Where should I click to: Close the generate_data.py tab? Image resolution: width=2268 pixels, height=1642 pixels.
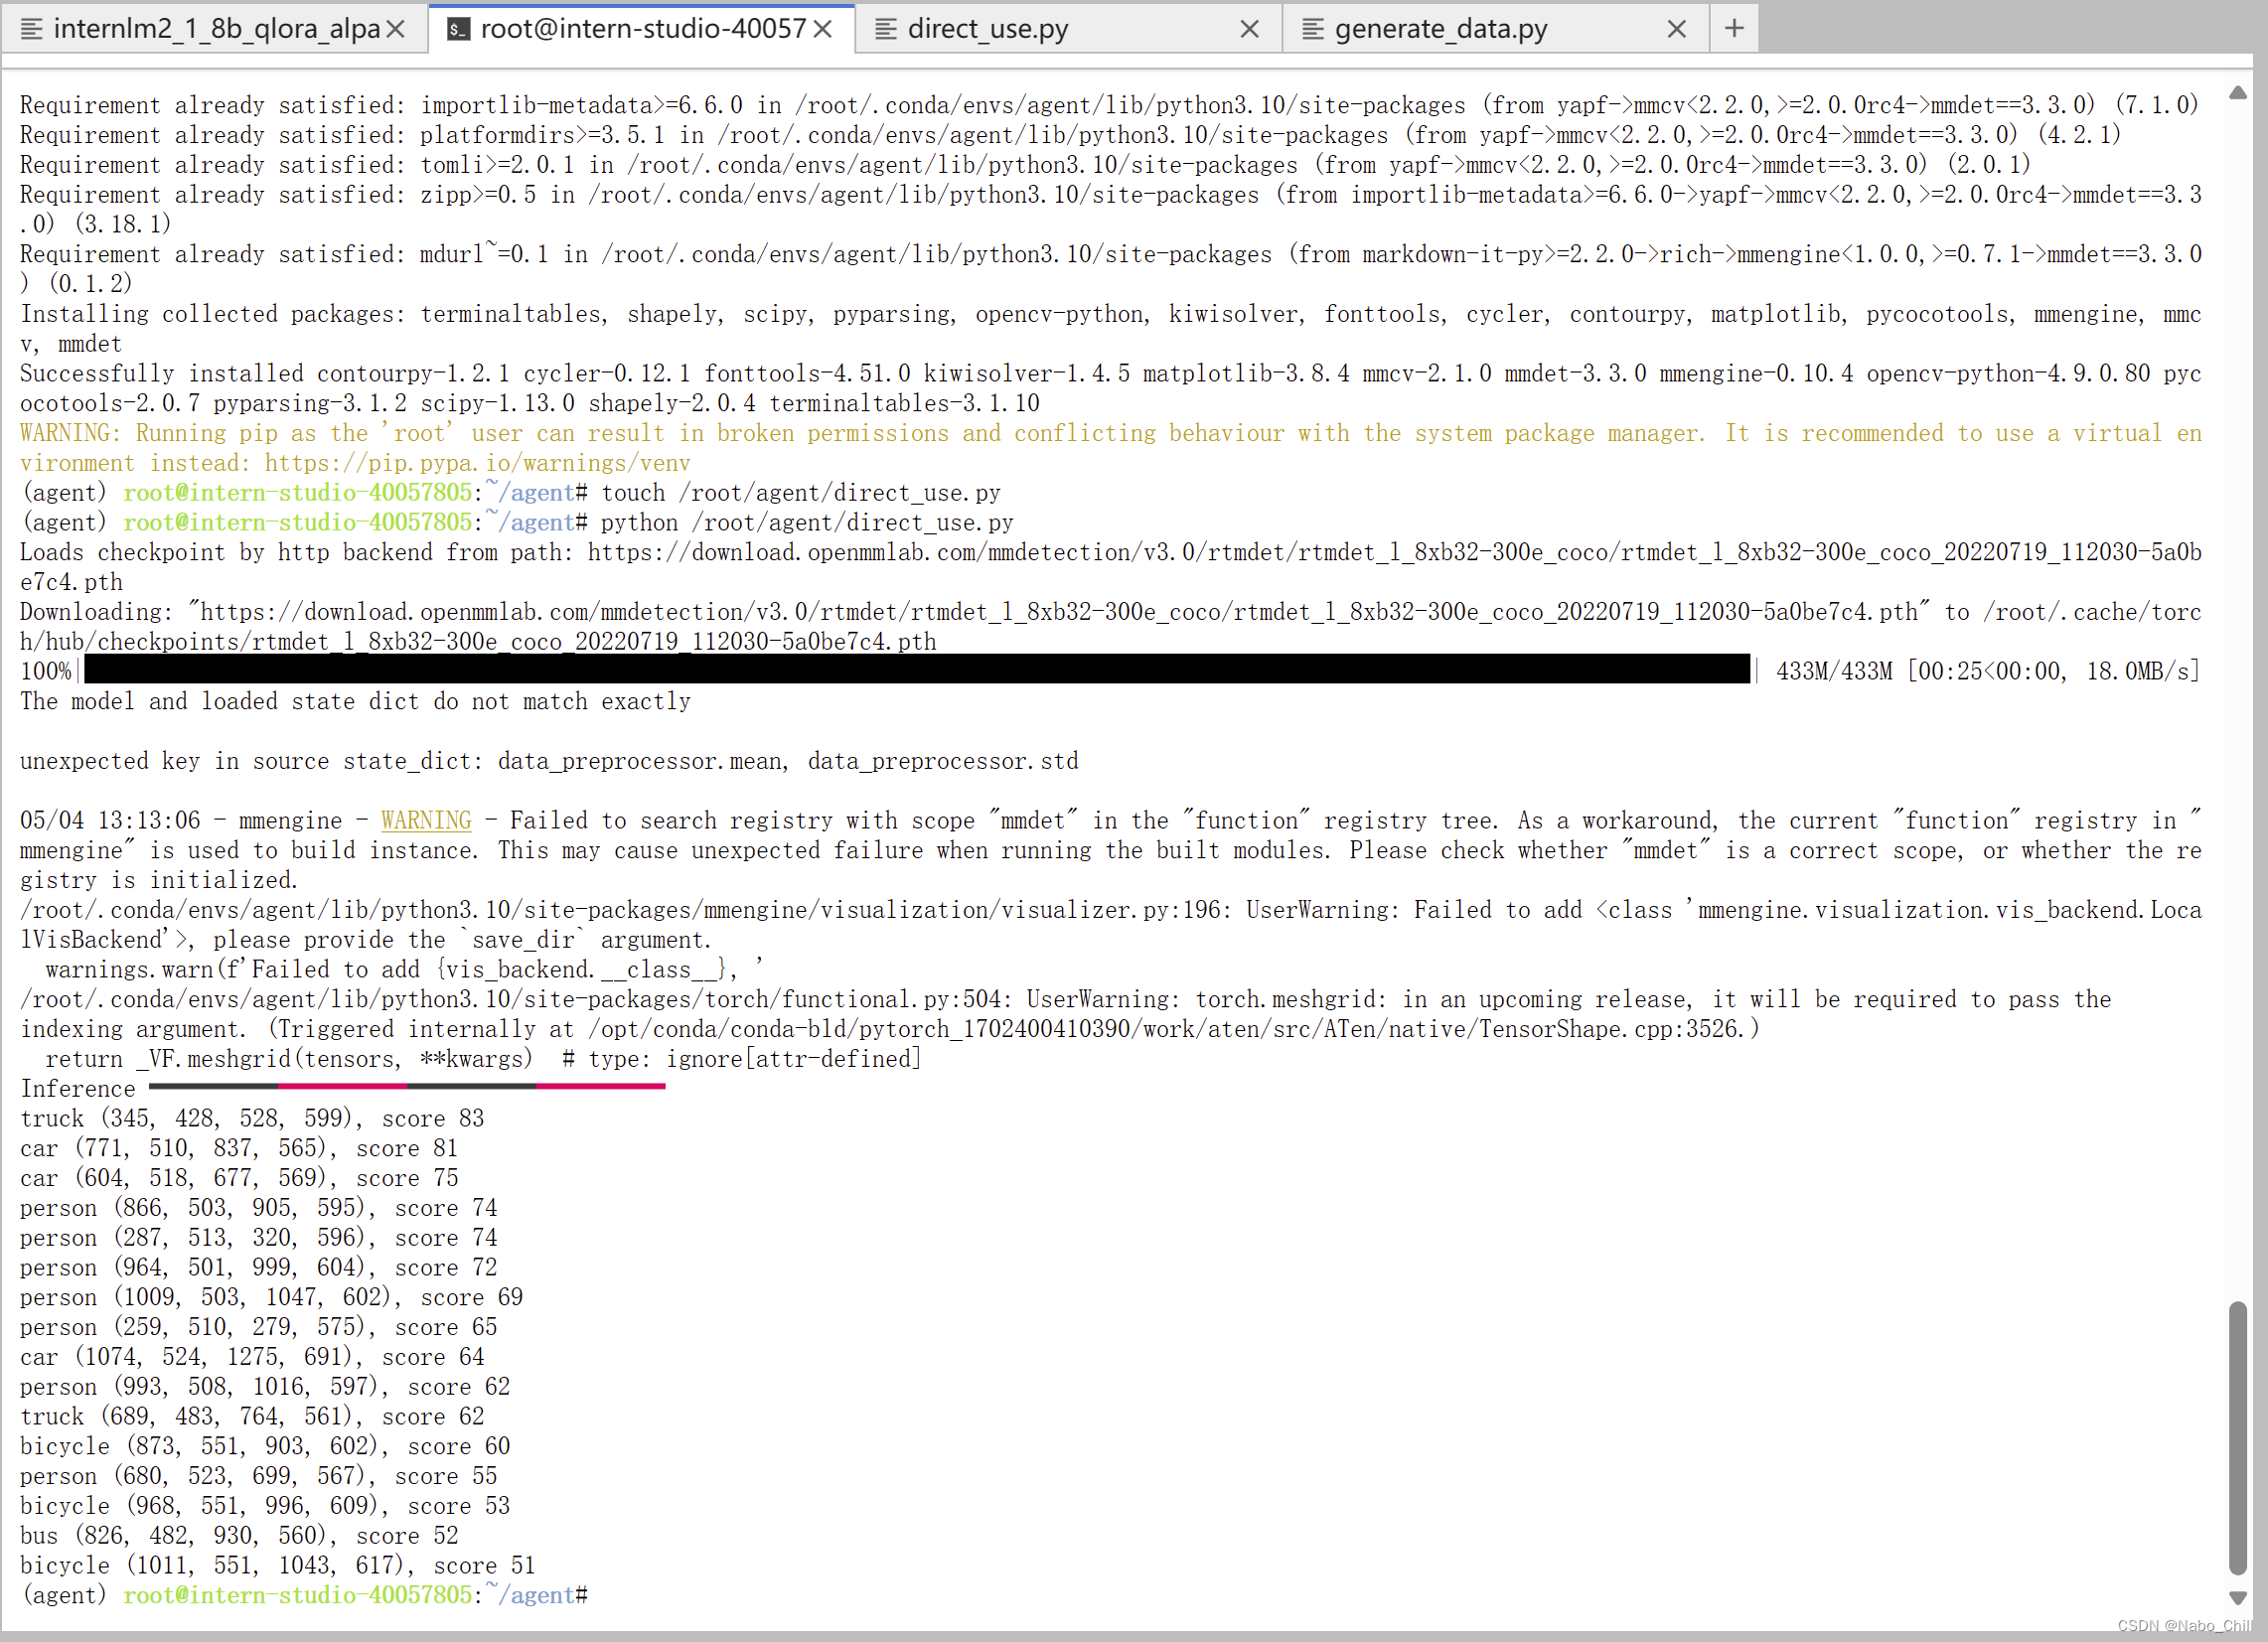click(x=1677, y=29)
